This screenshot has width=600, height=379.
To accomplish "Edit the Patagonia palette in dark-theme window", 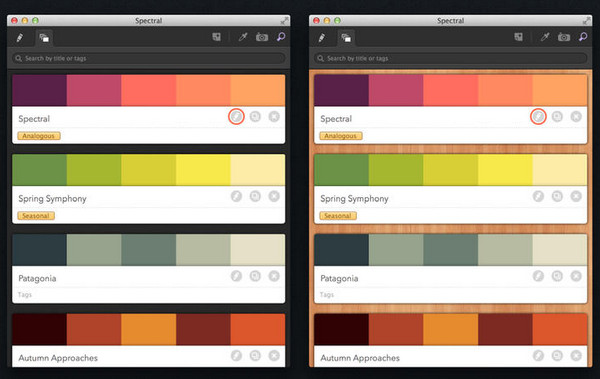I will pyautogui.click(x=236, y=276).
